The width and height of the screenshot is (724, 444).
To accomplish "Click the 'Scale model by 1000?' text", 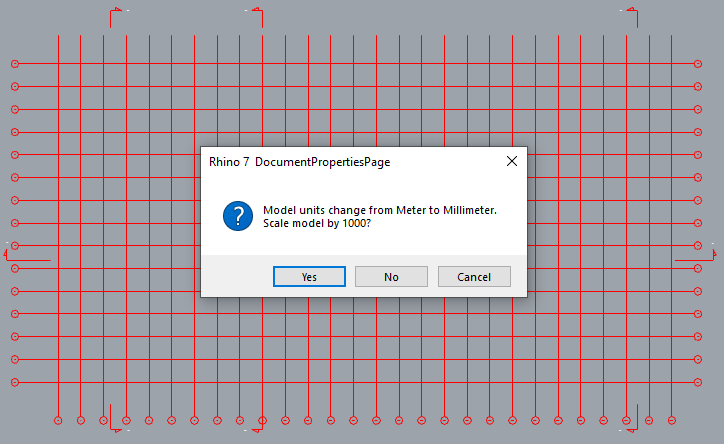I will click(x=317, y=223).
